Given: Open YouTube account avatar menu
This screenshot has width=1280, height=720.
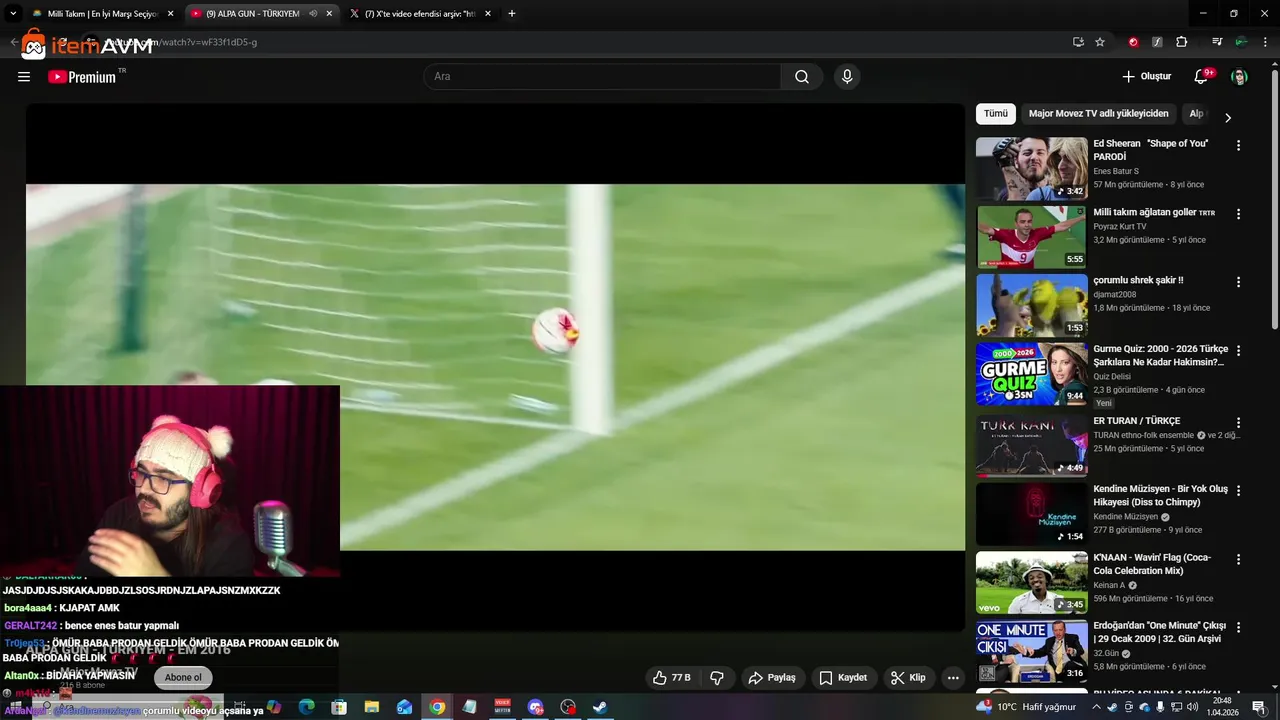Looking at the screenshot, I should [1239, 77].
